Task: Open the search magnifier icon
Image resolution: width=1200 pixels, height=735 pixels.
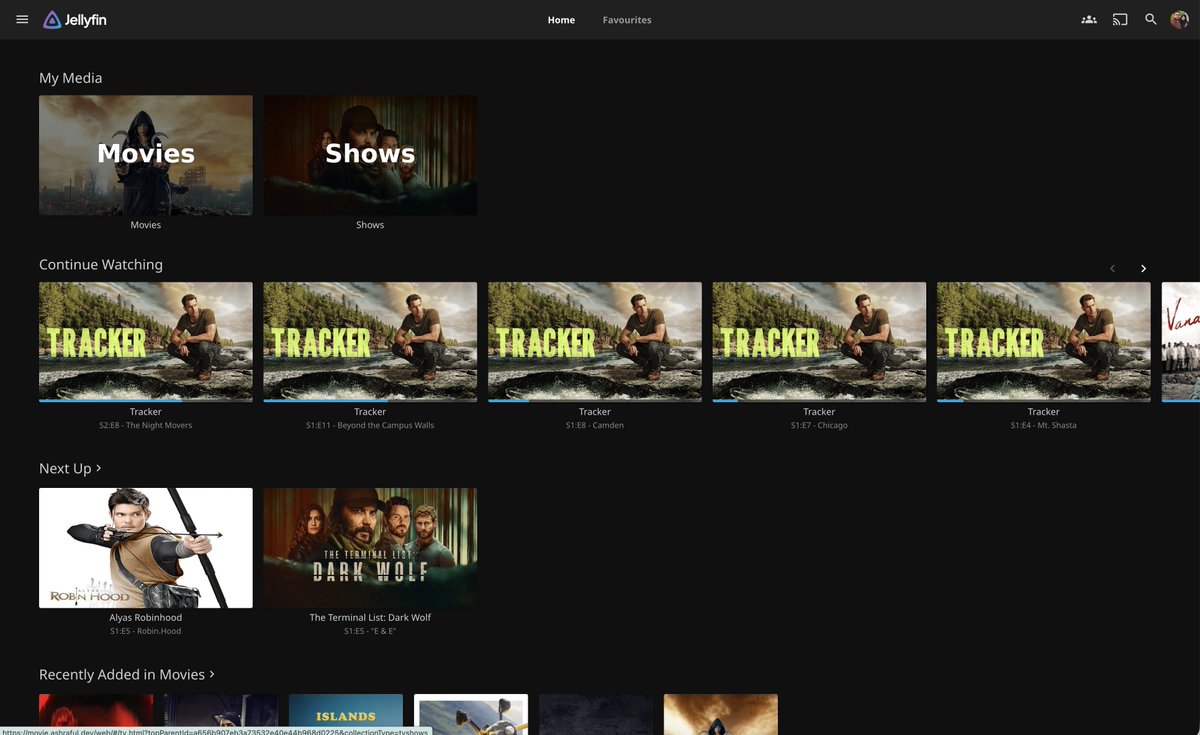Action: [1151, 19]
